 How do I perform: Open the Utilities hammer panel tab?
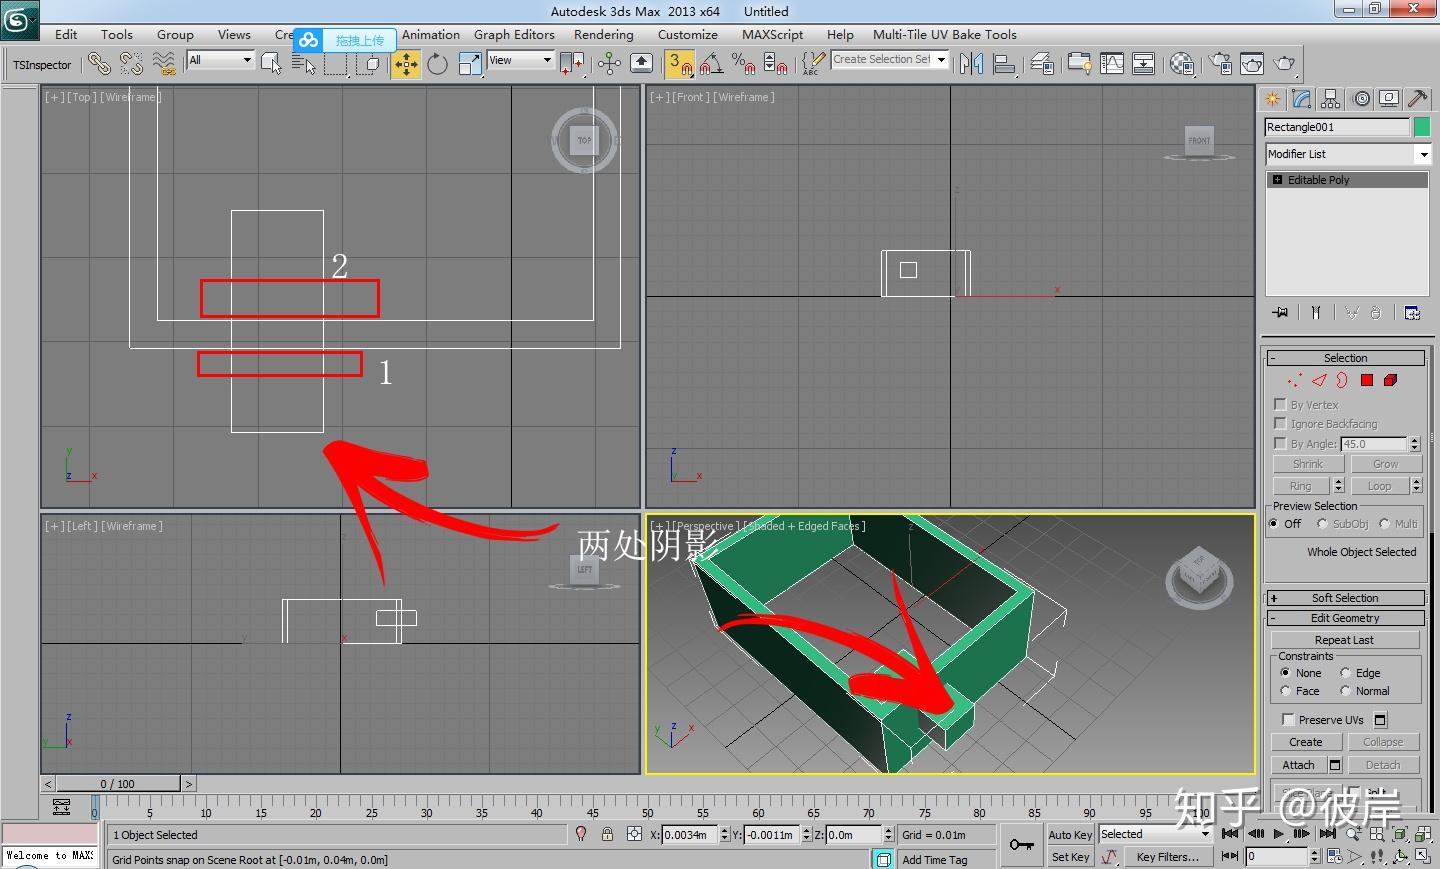click(1417, 98)
